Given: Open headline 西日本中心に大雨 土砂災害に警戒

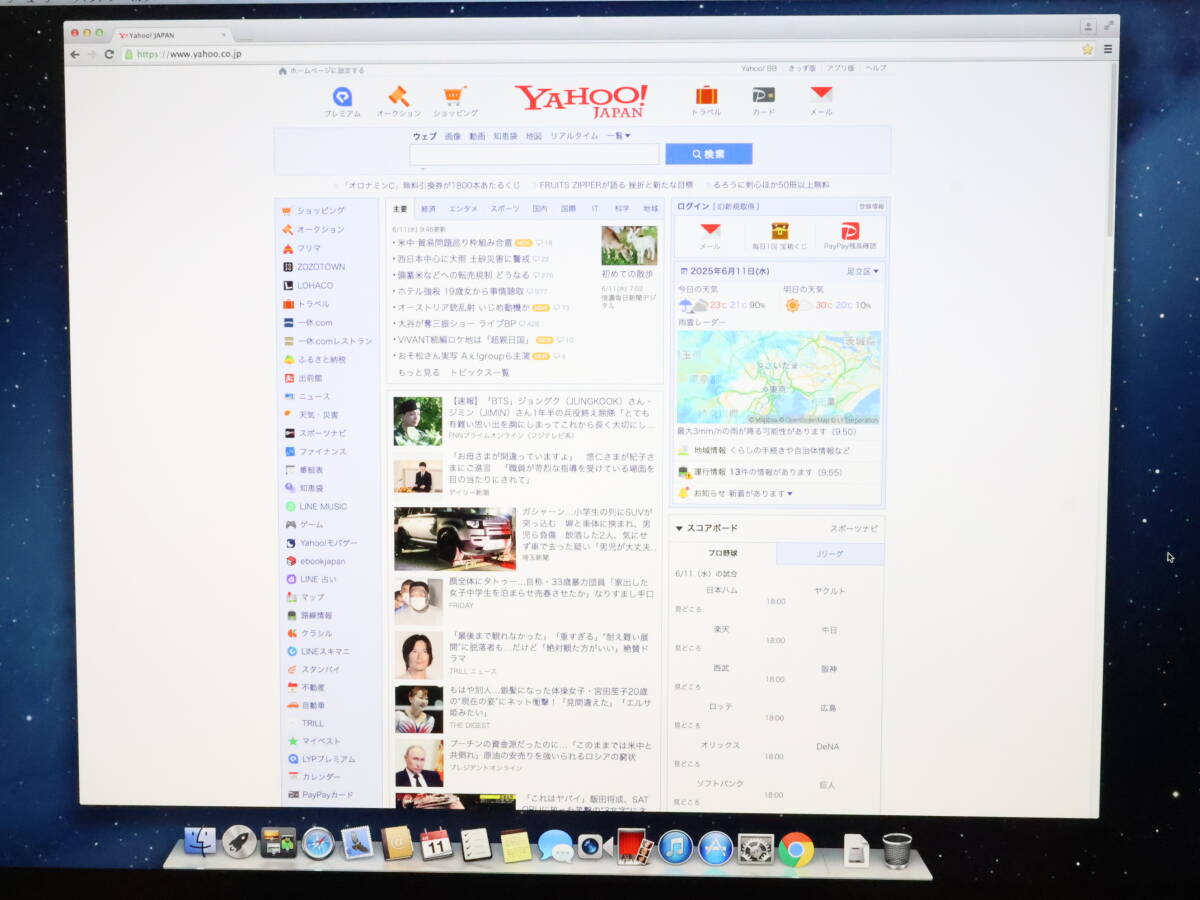Looking at the screenshot, I should point(464,259).
